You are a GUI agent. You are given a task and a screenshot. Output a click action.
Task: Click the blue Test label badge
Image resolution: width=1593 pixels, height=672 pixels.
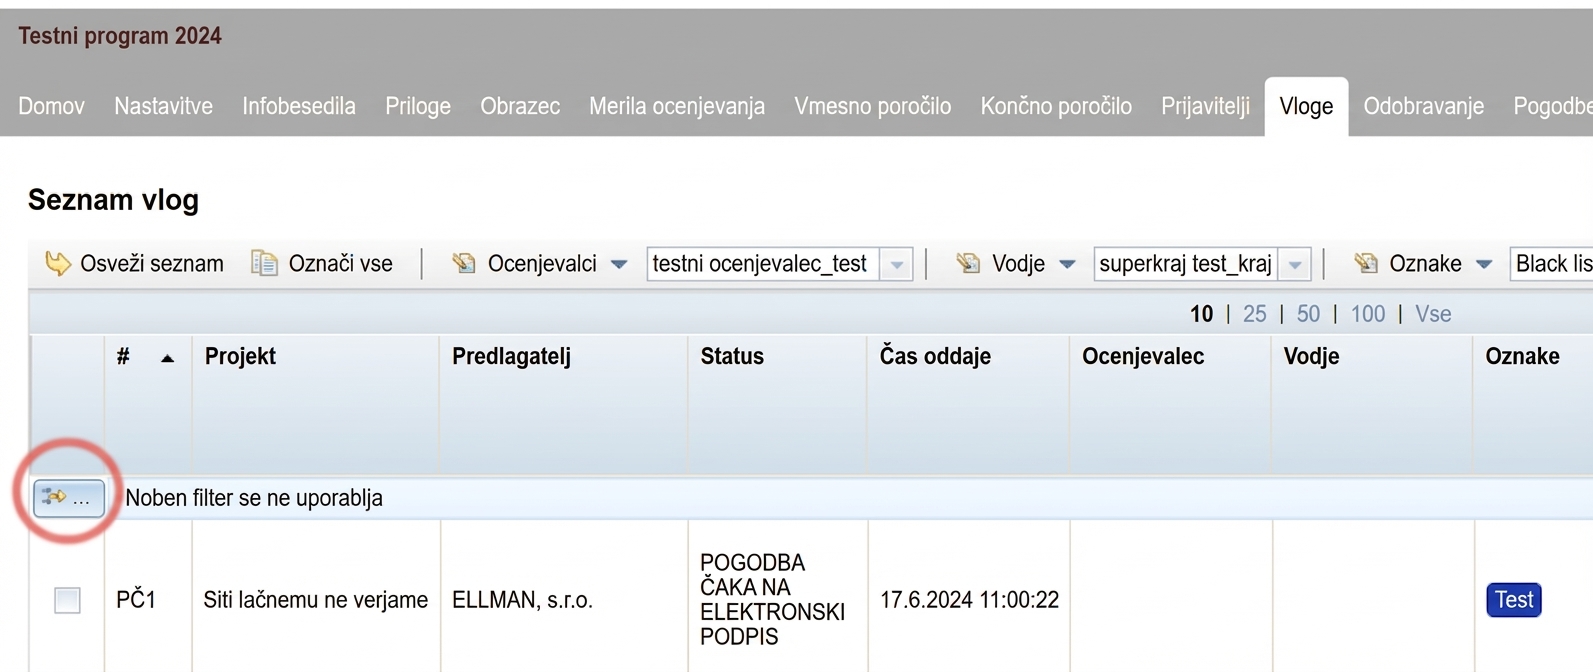tap(1513, 600)
